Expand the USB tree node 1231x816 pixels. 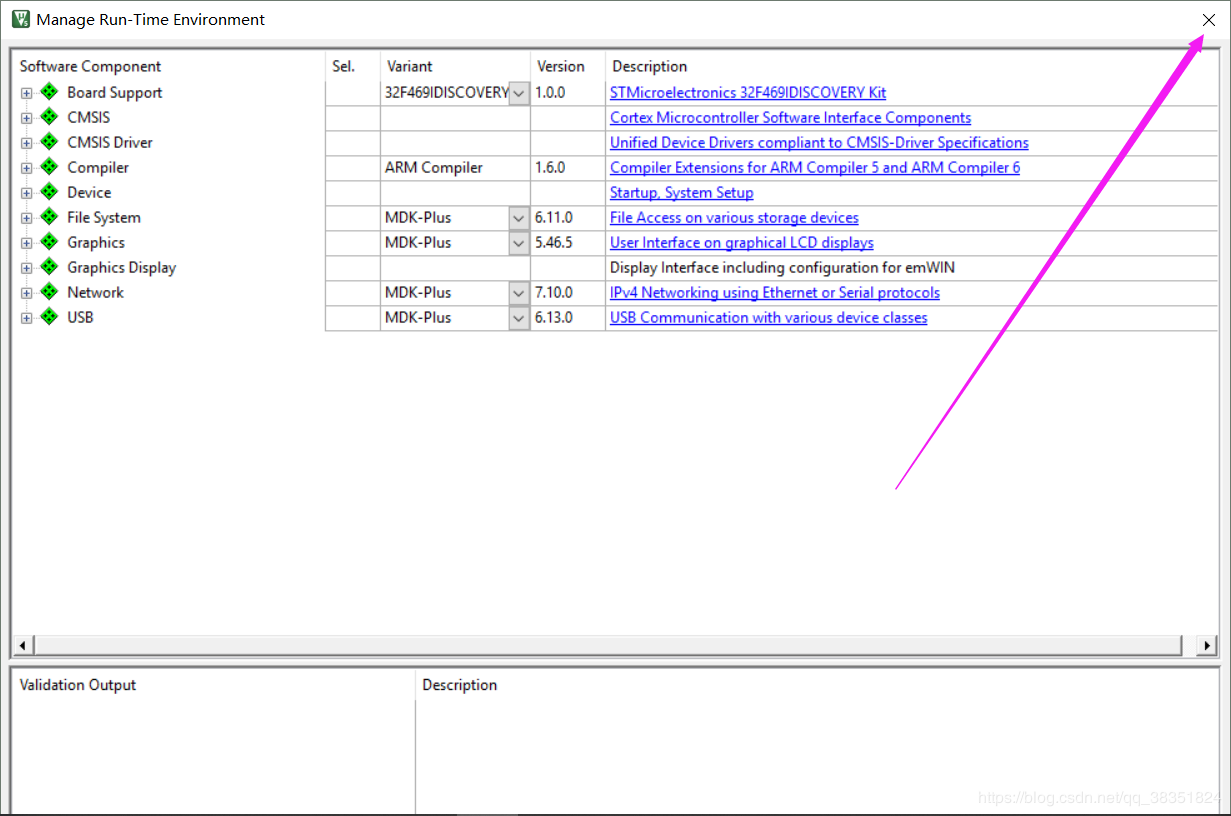[26, 318]
